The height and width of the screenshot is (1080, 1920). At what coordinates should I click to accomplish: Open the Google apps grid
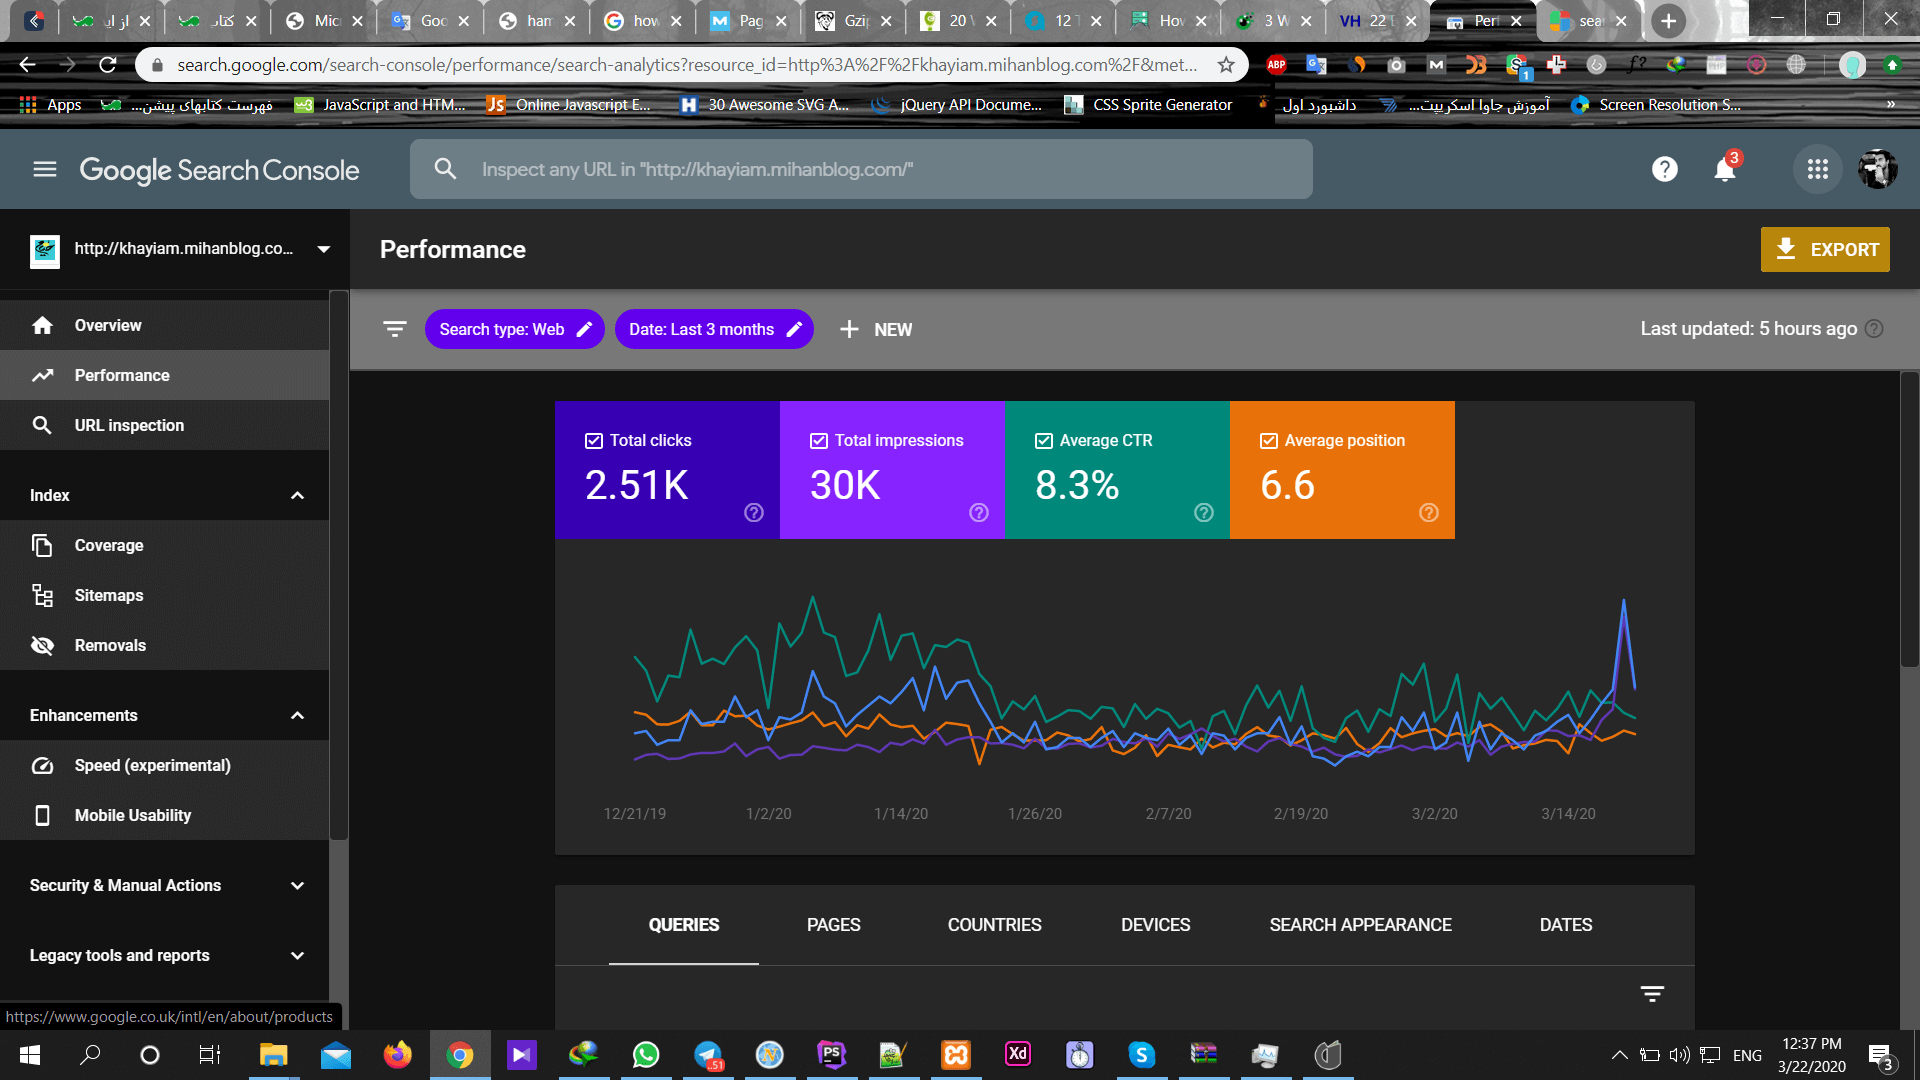pyautogui.click(x=1817, y=169)
